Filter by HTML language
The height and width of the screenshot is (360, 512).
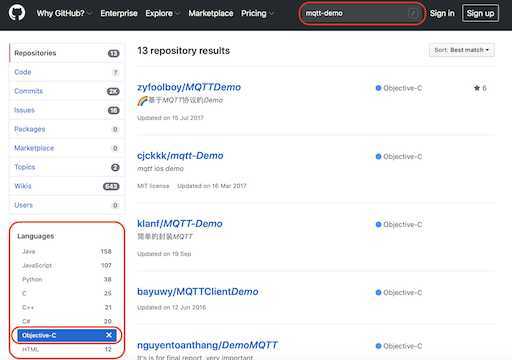tap(67, 349)
